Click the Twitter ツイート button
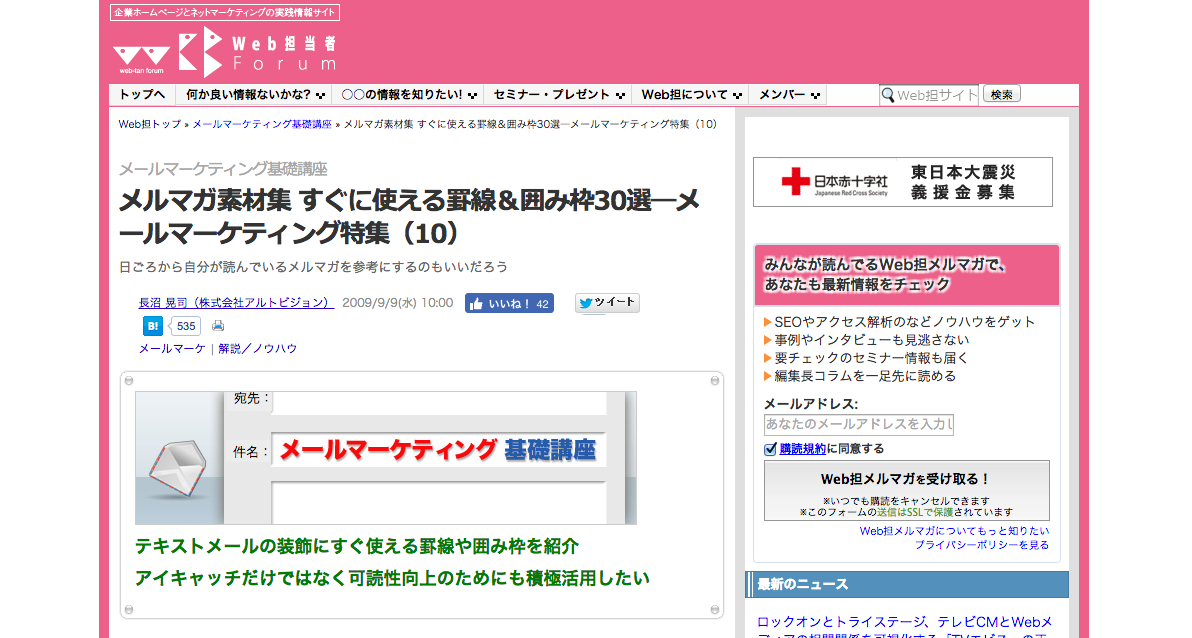This screenshot has width=1192, height=638. point(607,303)
